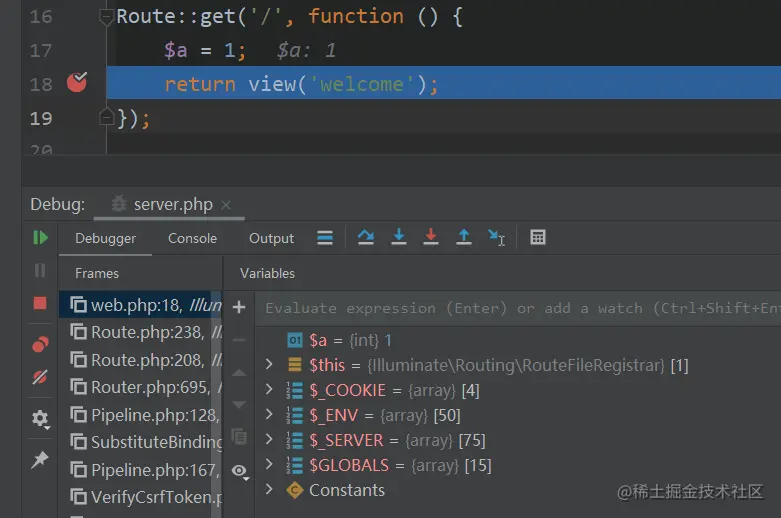
Task: Click the Route::get code on line 16
Action: click(176, 16)
